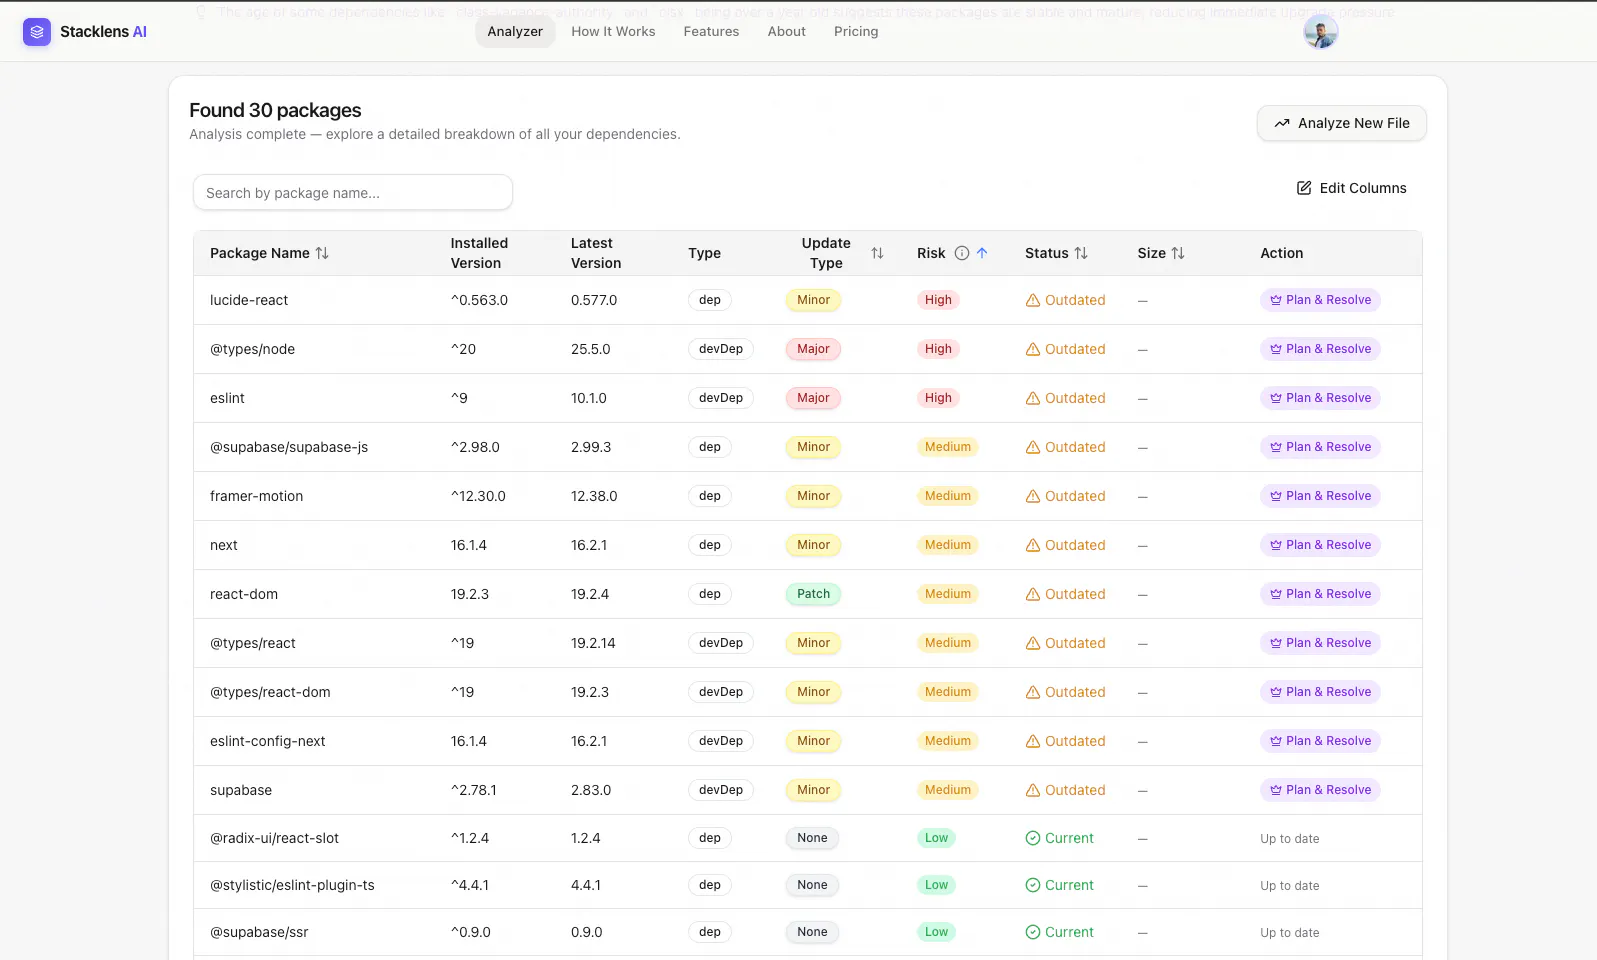Plan & Resolve for eslint

coord(1320,398)
